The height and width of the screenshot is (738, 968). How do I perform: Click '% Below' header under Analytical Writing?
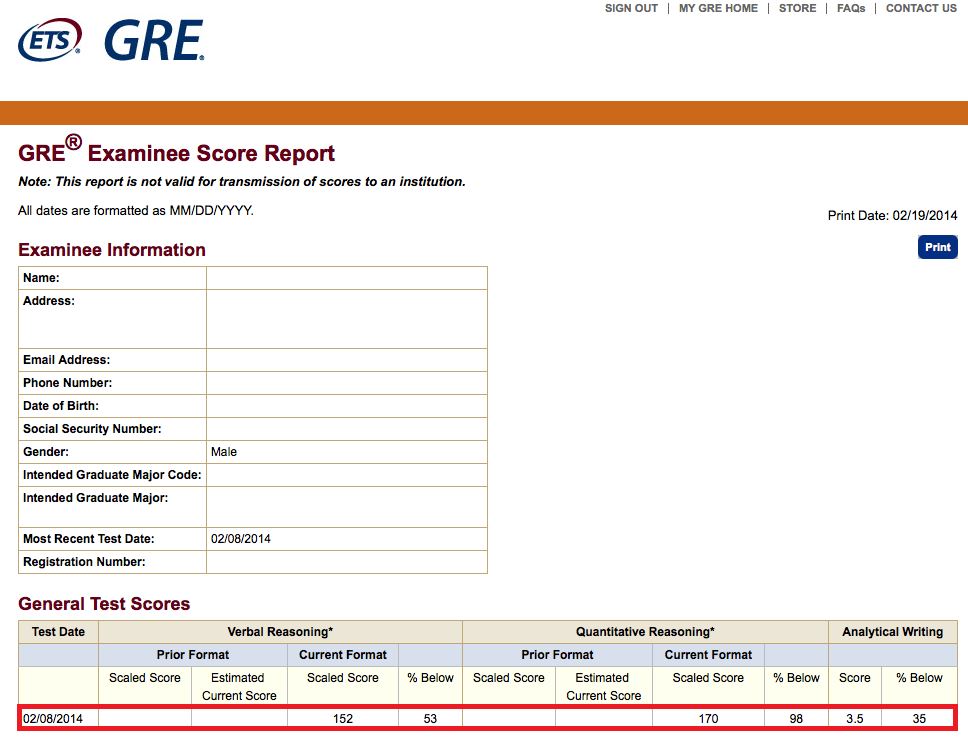919,677
